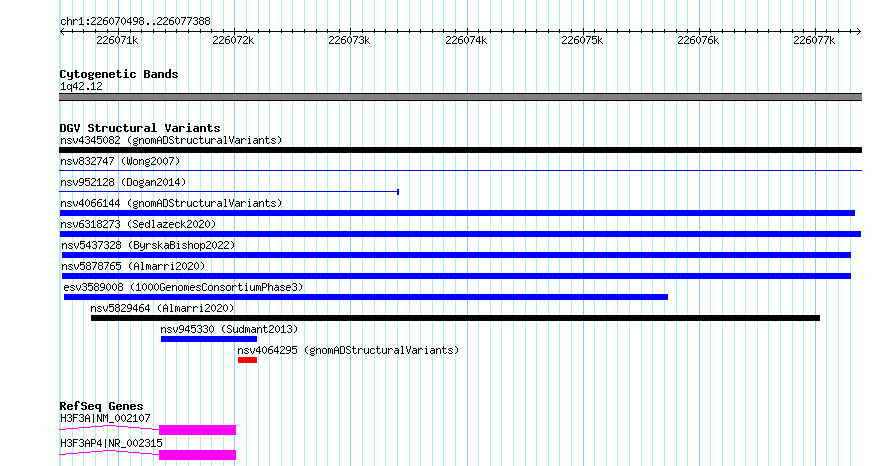
Task: Click the 226077k ruler tick label
Action: point(814,40)
